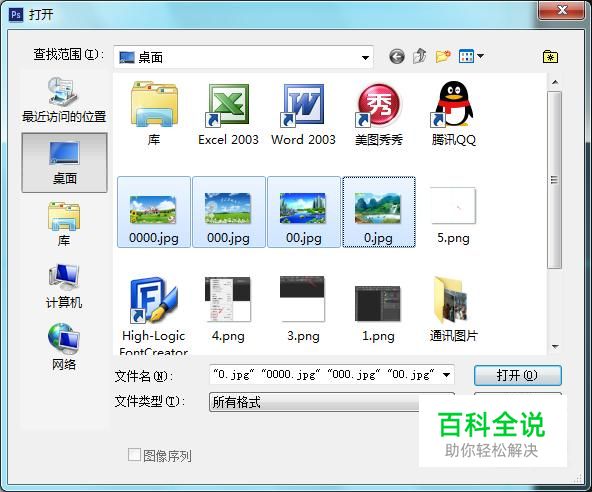Open Recent Places in sidebar
This screenshot has height=492, width=592.
64,100
